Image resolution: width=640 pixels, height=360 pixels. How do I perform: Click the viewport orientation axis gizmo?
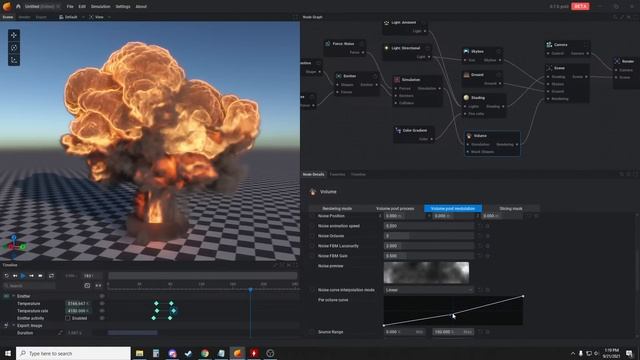[x=15, y=245]
